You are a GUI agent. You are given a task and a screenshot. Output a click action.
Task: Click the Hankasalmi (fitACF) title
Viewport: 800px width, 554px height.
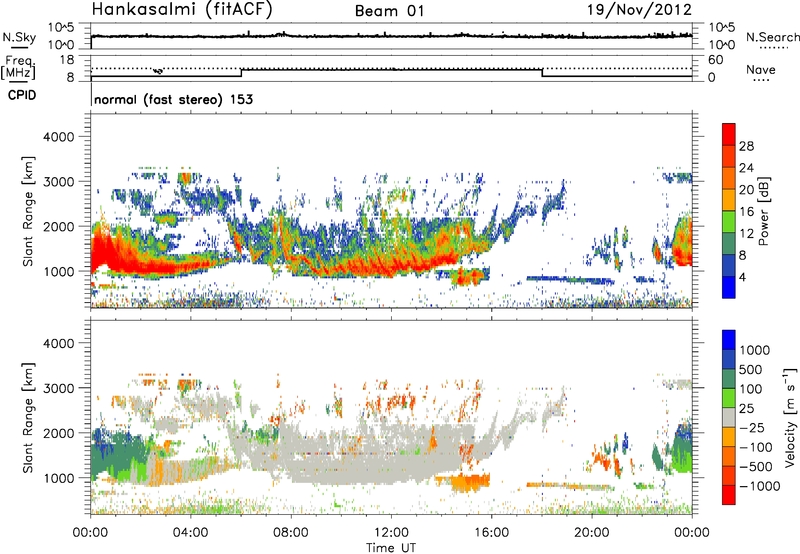pos(181,10)
